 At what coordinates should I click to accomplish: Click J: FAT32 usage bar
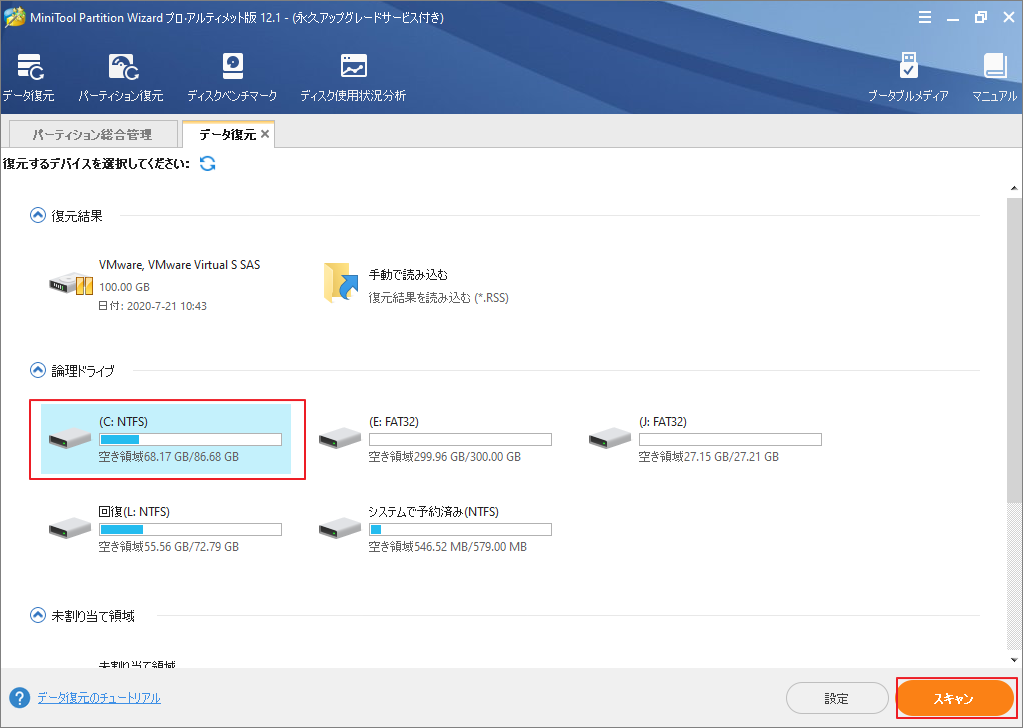[x=730, y=440]
